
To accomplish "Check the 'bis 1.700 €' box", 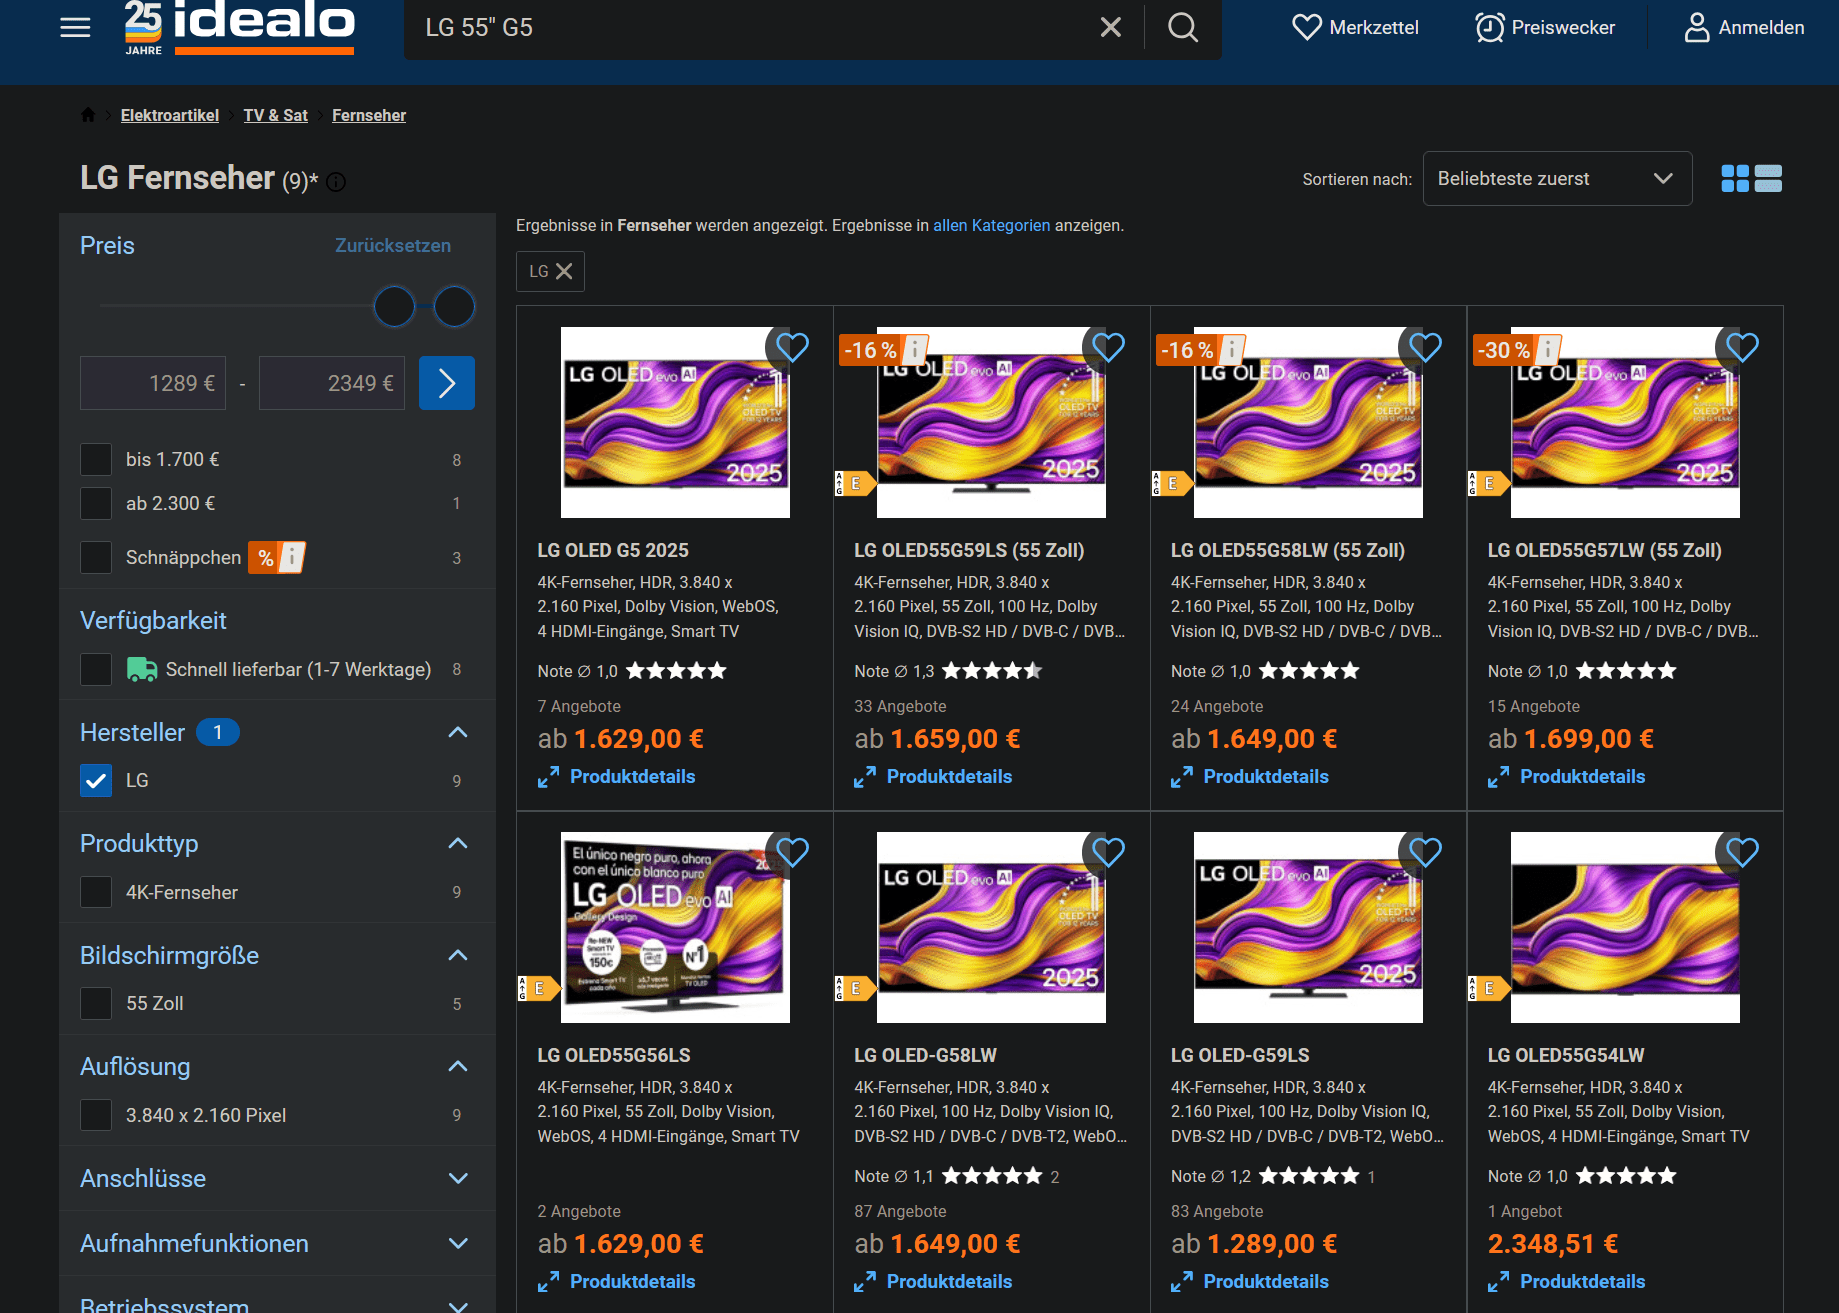I will (96, 460).
